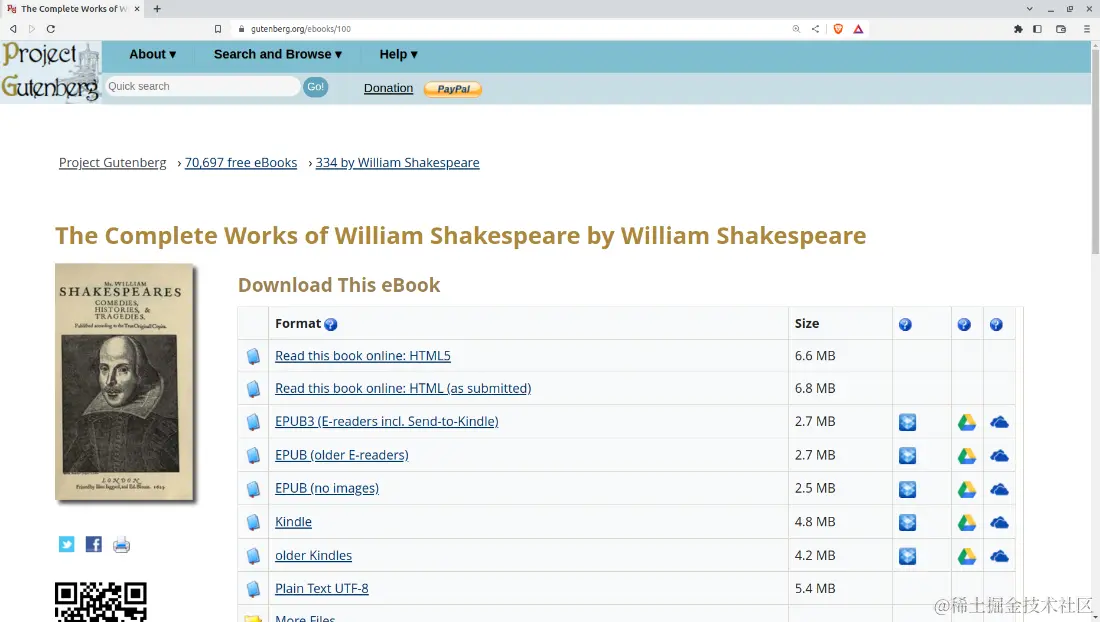The height and width of the screenshot is (622, 1100).
Task: Click the zoom magnifier icon in address bar
Action: pos(796,29)
